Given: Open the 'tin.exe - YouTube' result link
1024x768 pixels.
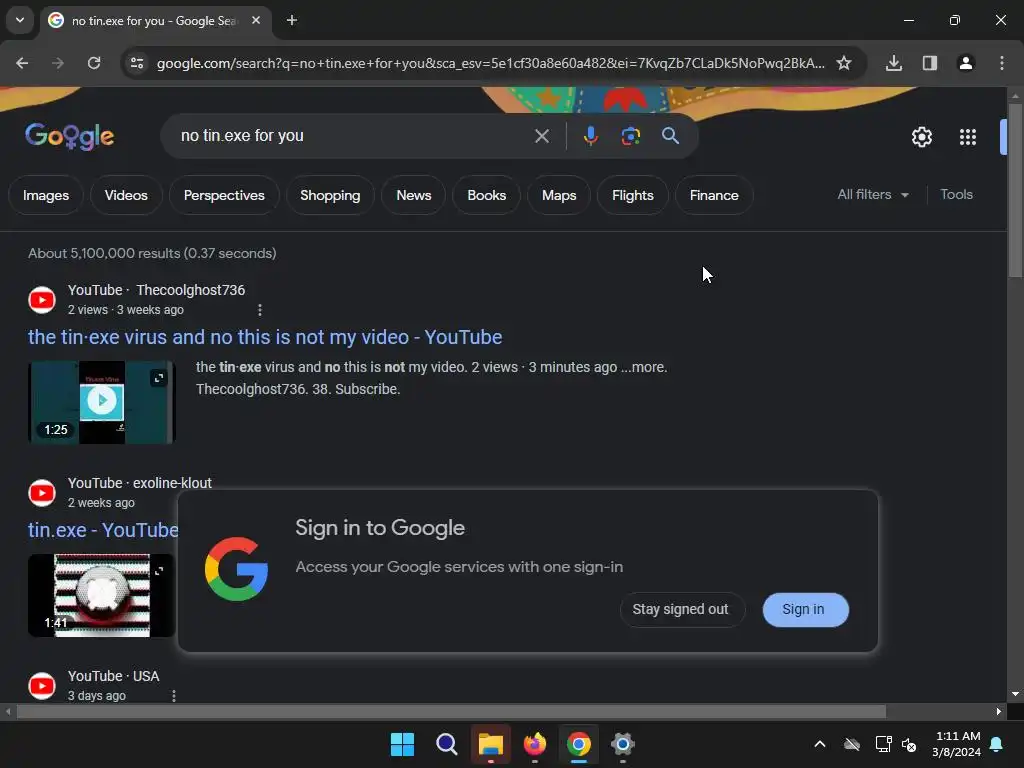Looking at the screenshot, I should (103, 530).
